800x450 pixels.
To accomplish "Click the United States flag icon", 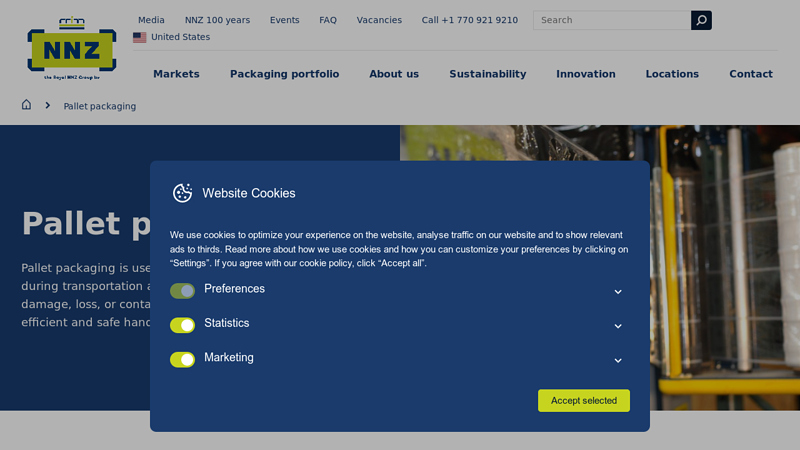I will (x=139, y=37).
